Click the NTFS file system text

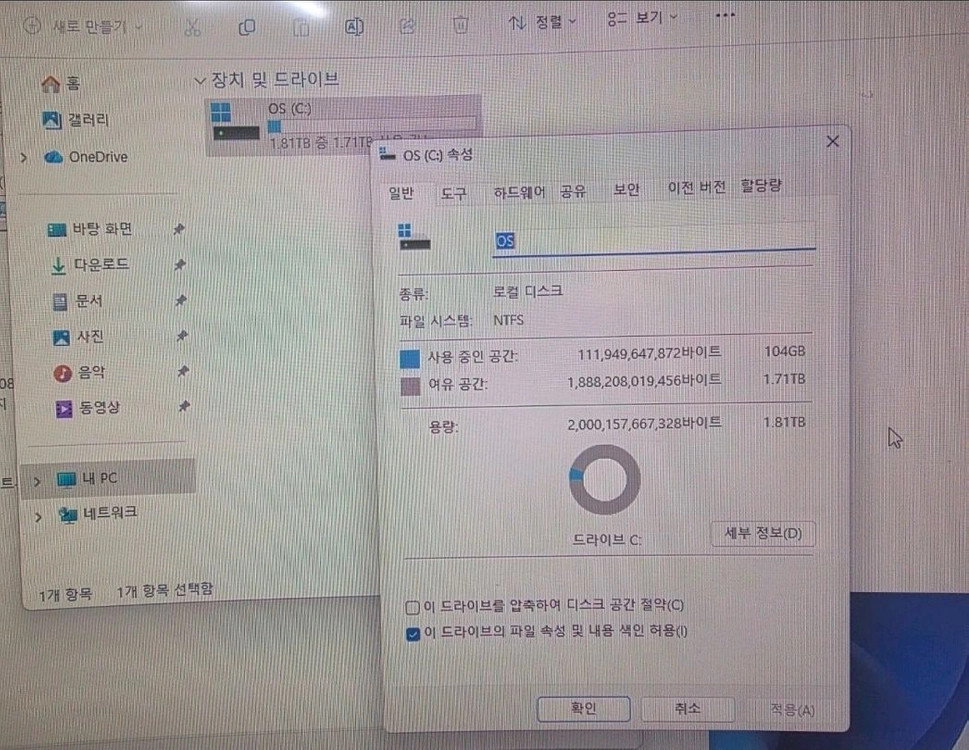pos(509,320)
